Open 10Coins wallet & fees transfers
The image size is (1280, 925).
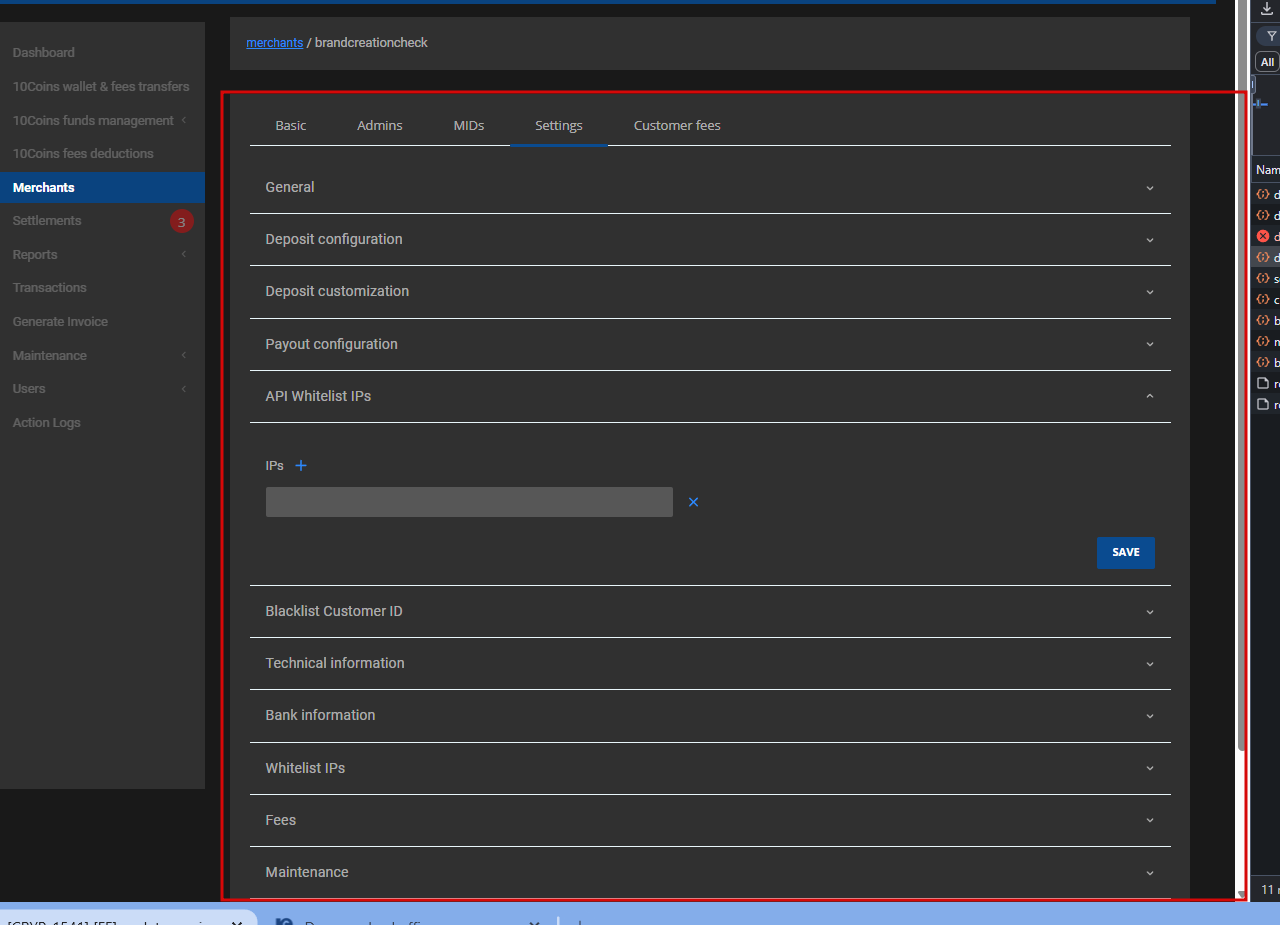coord(101,87)
